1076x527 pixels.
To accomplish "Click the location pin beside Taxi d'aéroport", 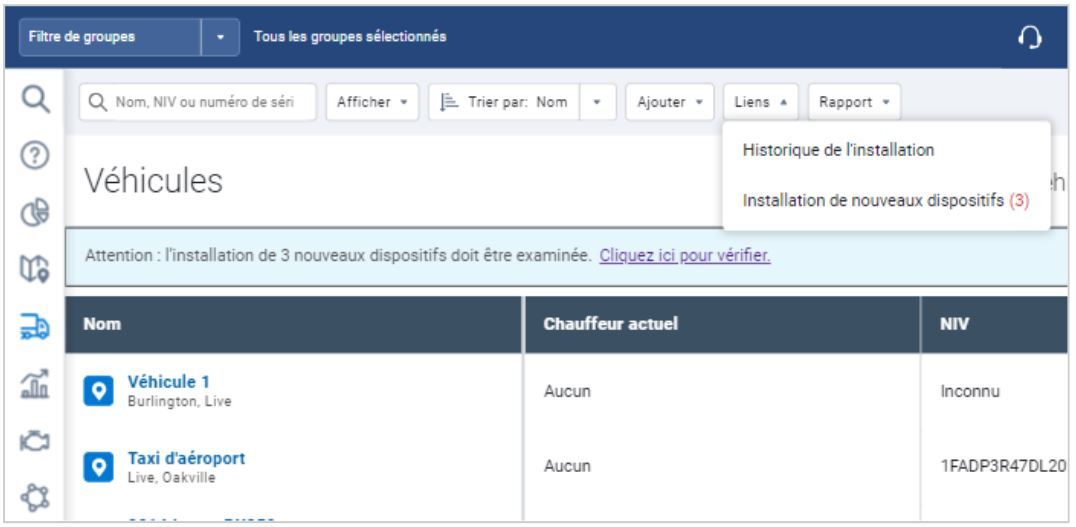I will click(x=98, y=465).
